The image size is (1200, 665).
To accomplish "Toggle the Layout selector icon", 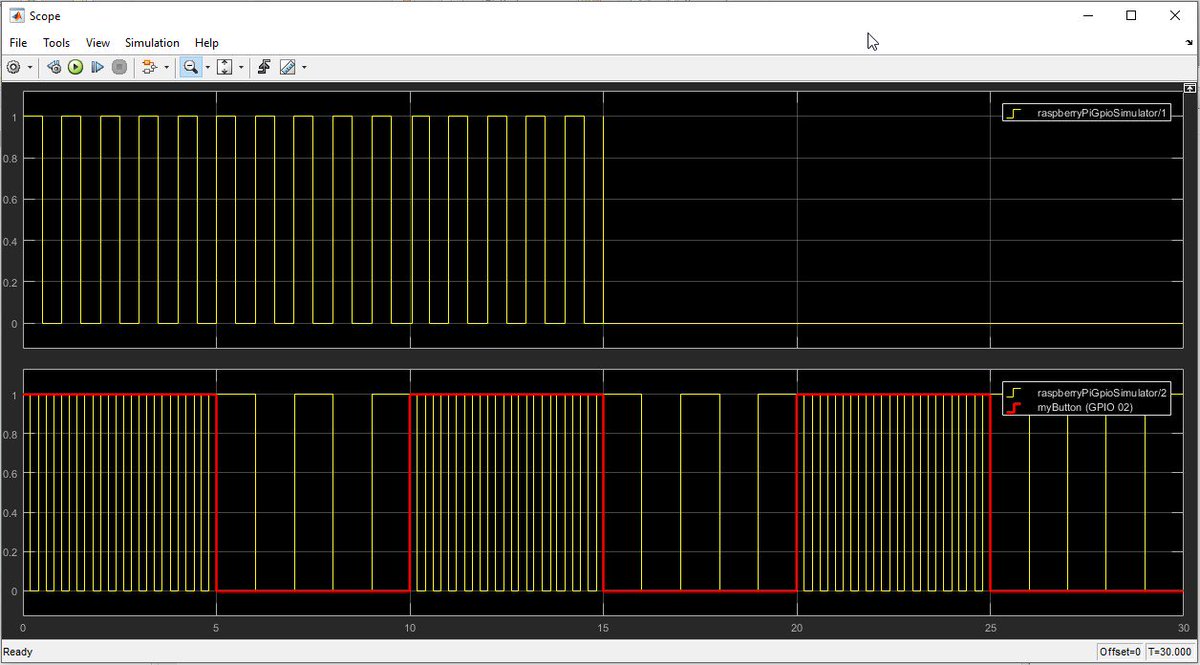I will [147, 67].
